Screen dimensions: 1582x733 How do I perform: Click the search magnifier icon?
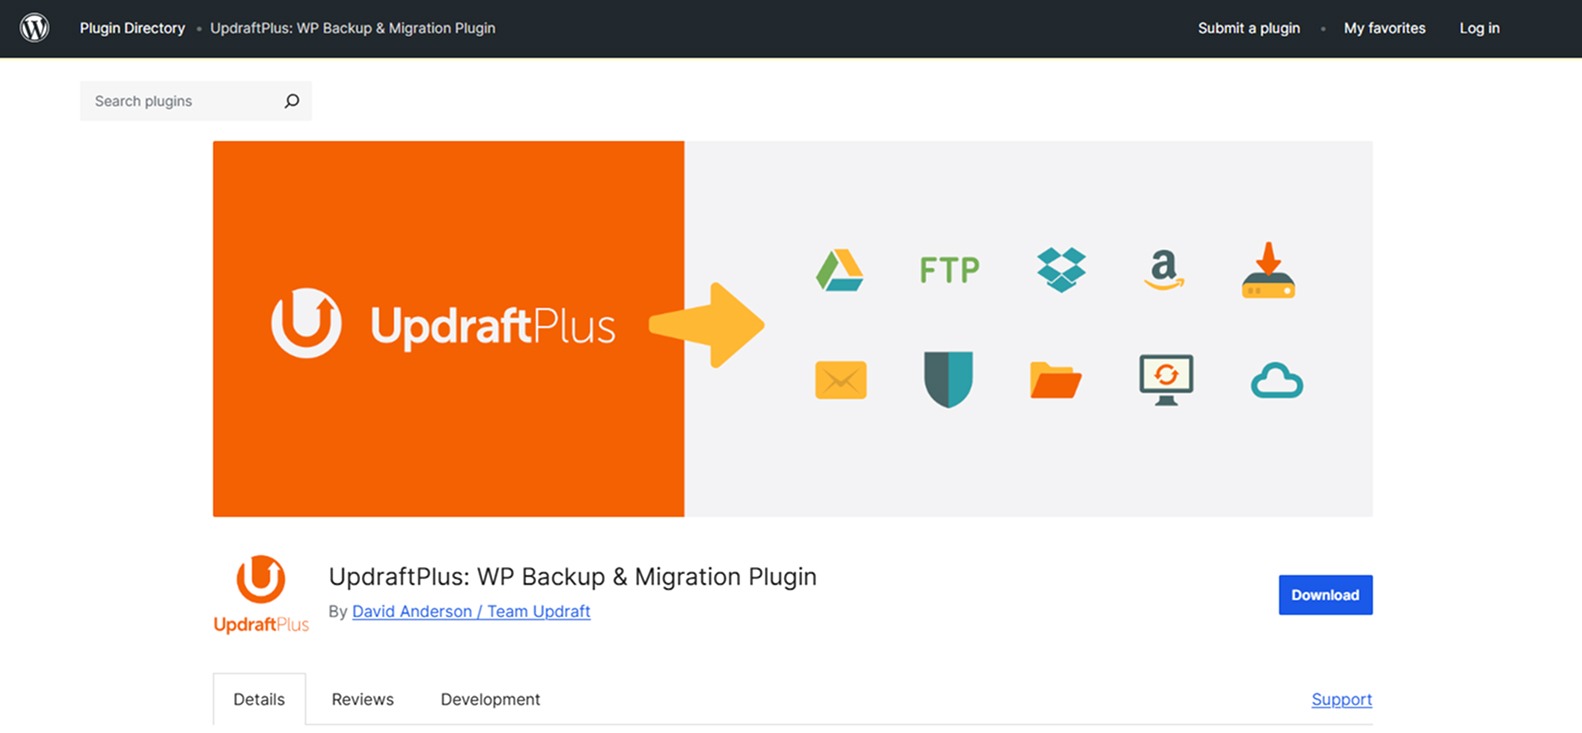[291, 101]
